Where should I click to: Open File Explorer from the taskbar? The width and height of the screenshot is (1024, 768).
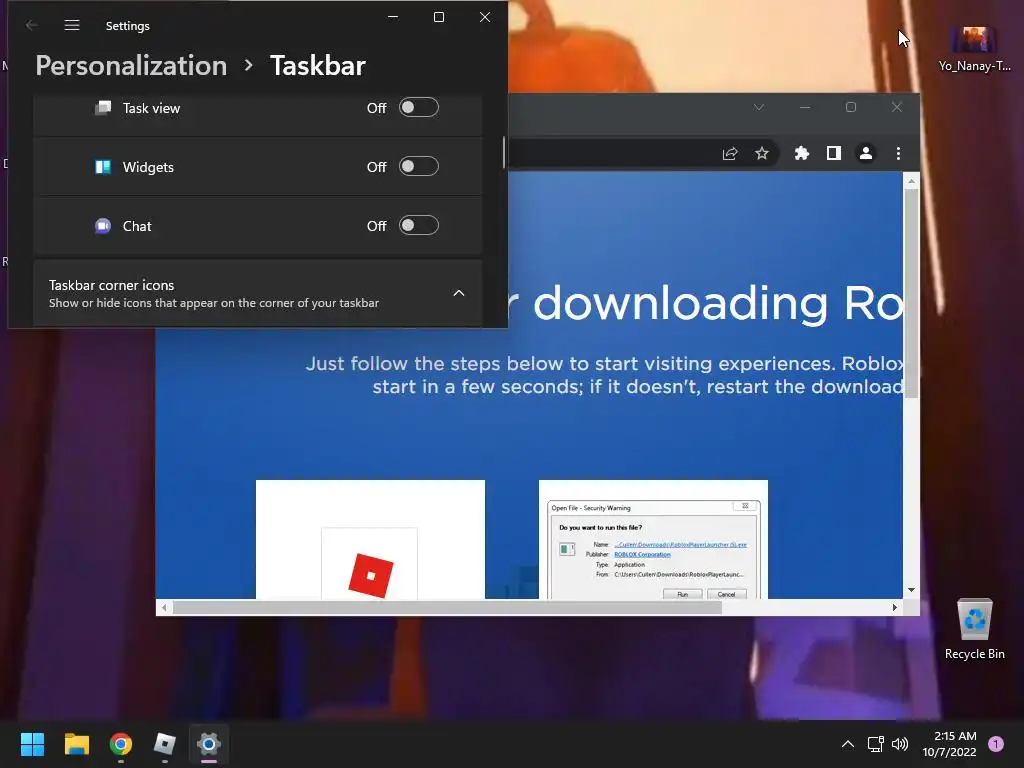click(76, 744)
